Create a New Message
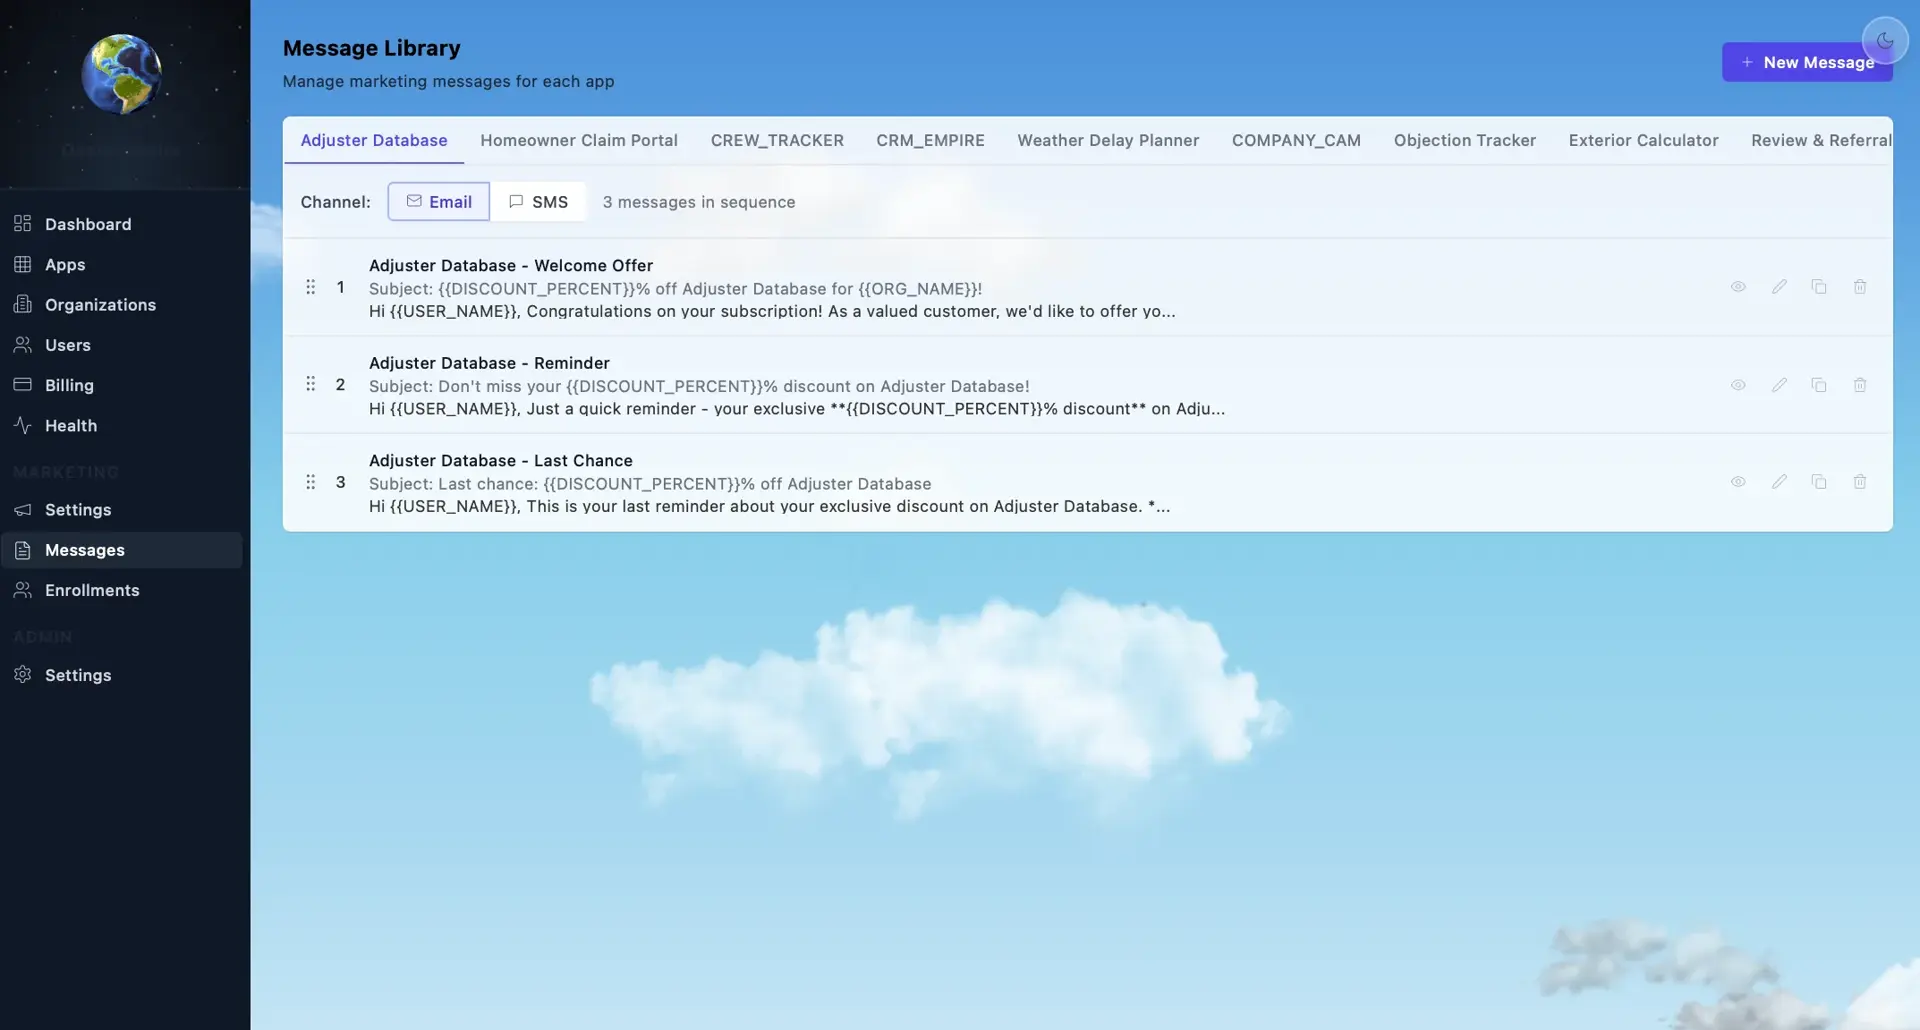 pos(1807,62)
